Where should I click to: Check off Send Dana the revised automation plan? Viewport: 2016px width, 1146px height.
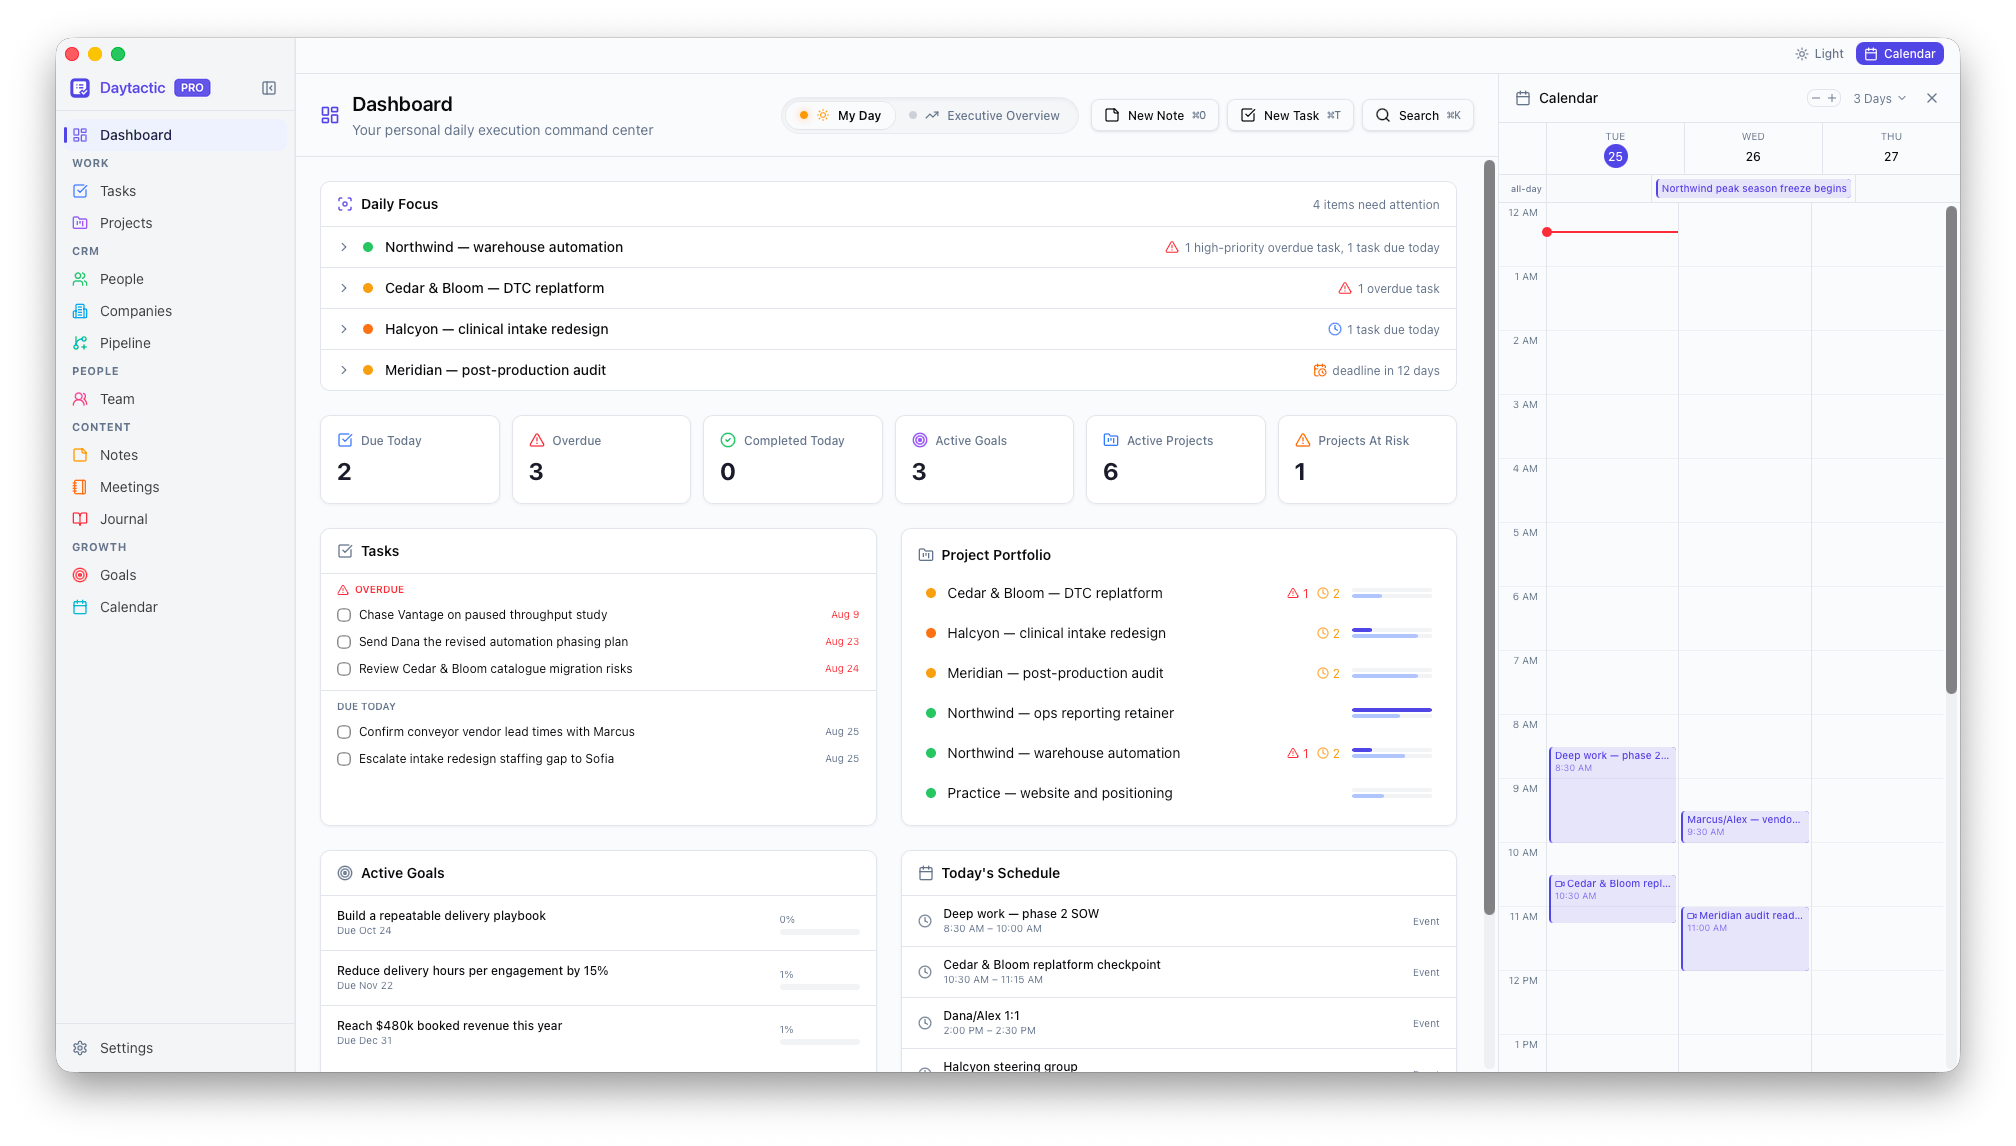click(344, 642)
